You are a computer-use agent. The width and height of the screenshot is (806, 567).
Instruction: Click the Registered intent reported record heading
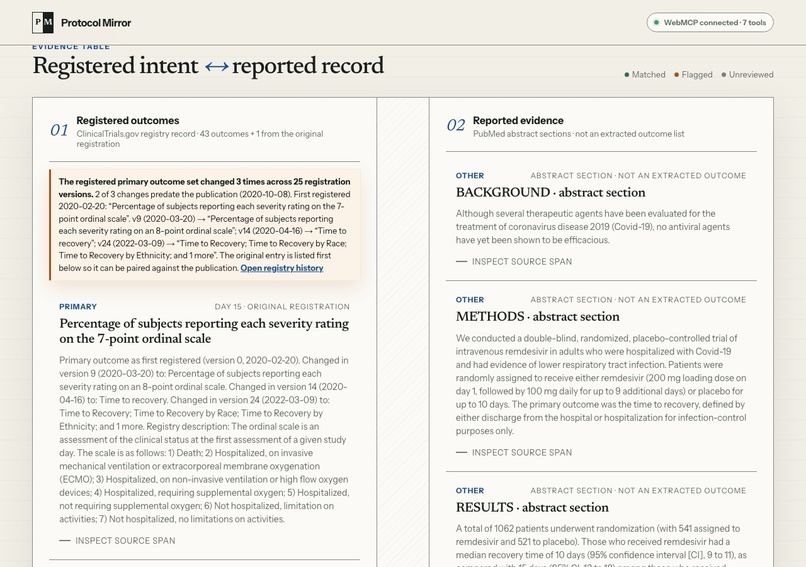(x=208, y=66)
